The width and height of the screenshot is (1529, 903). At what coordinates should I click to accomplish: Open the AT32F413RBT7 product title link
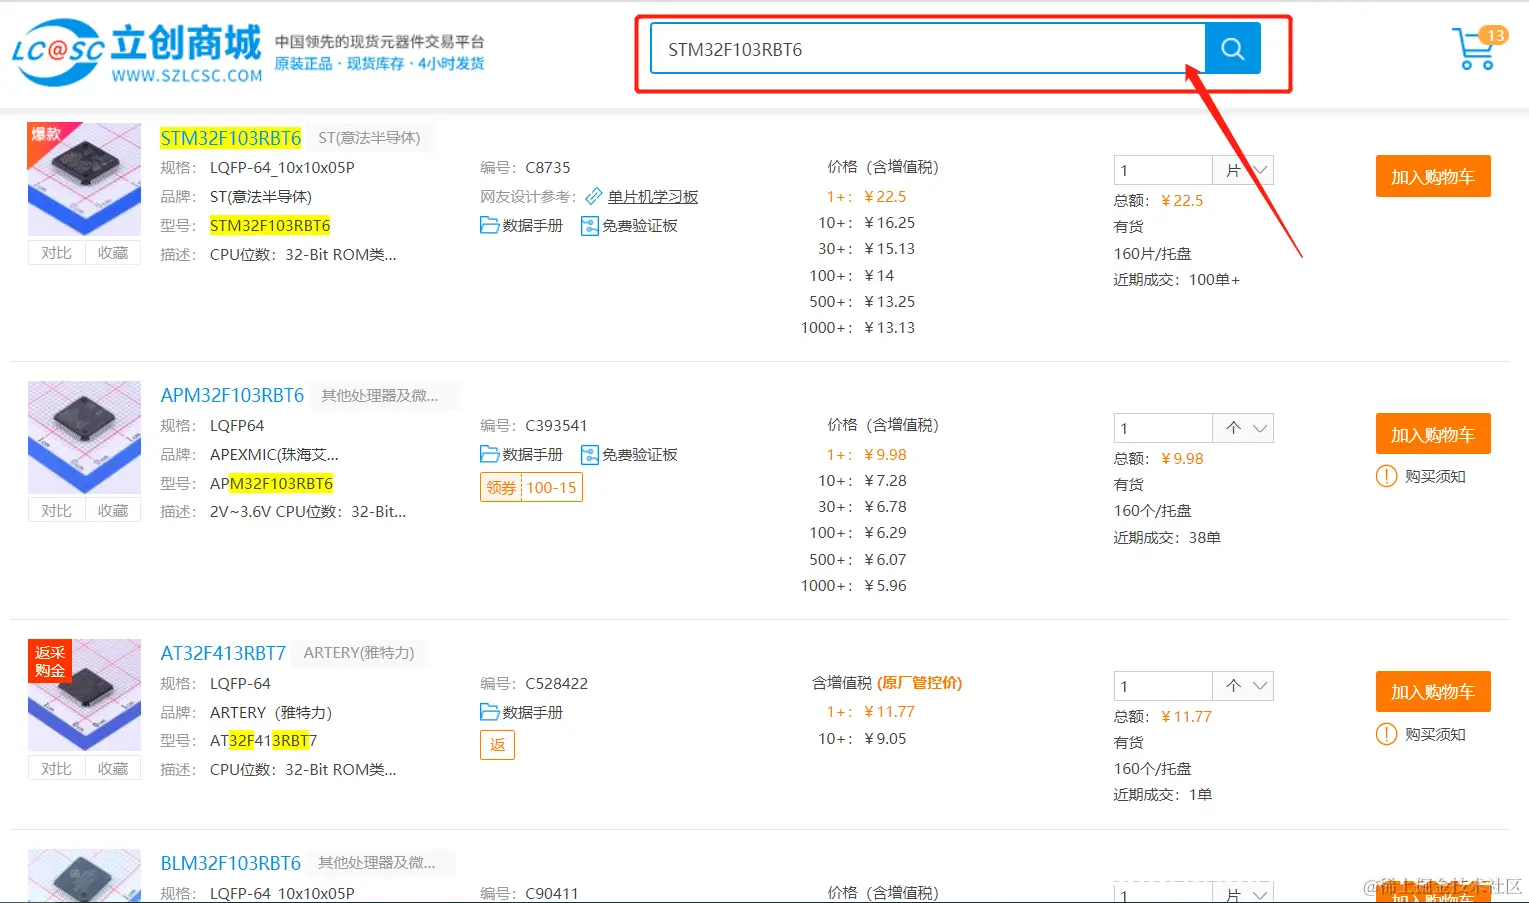(x=223, y=653)
